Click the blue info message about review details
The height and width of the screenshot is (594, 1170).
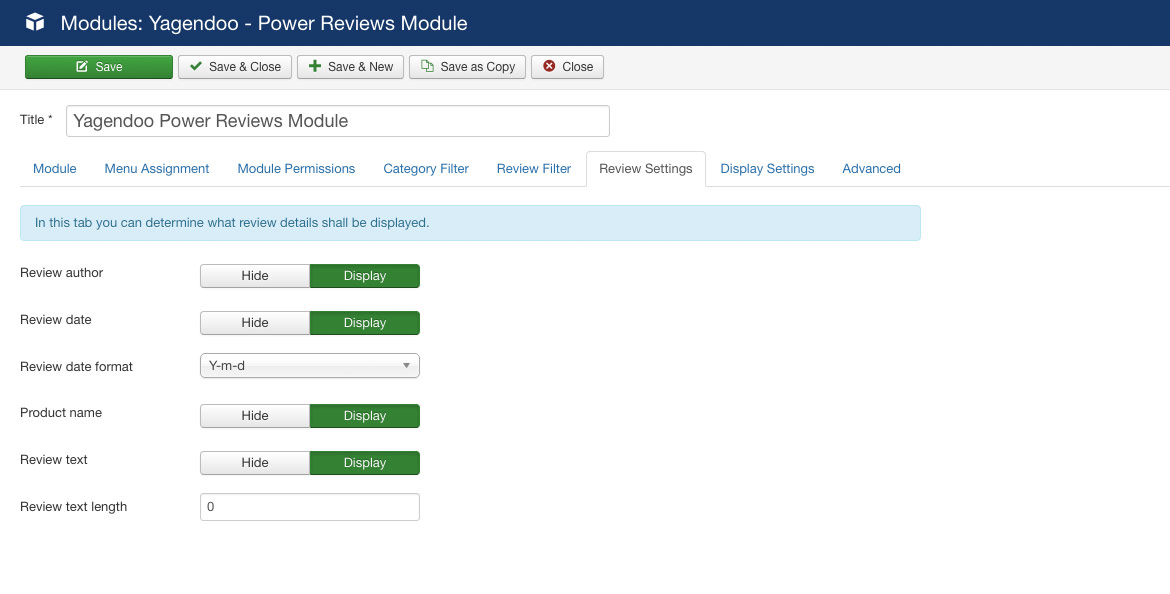[470, 223]
